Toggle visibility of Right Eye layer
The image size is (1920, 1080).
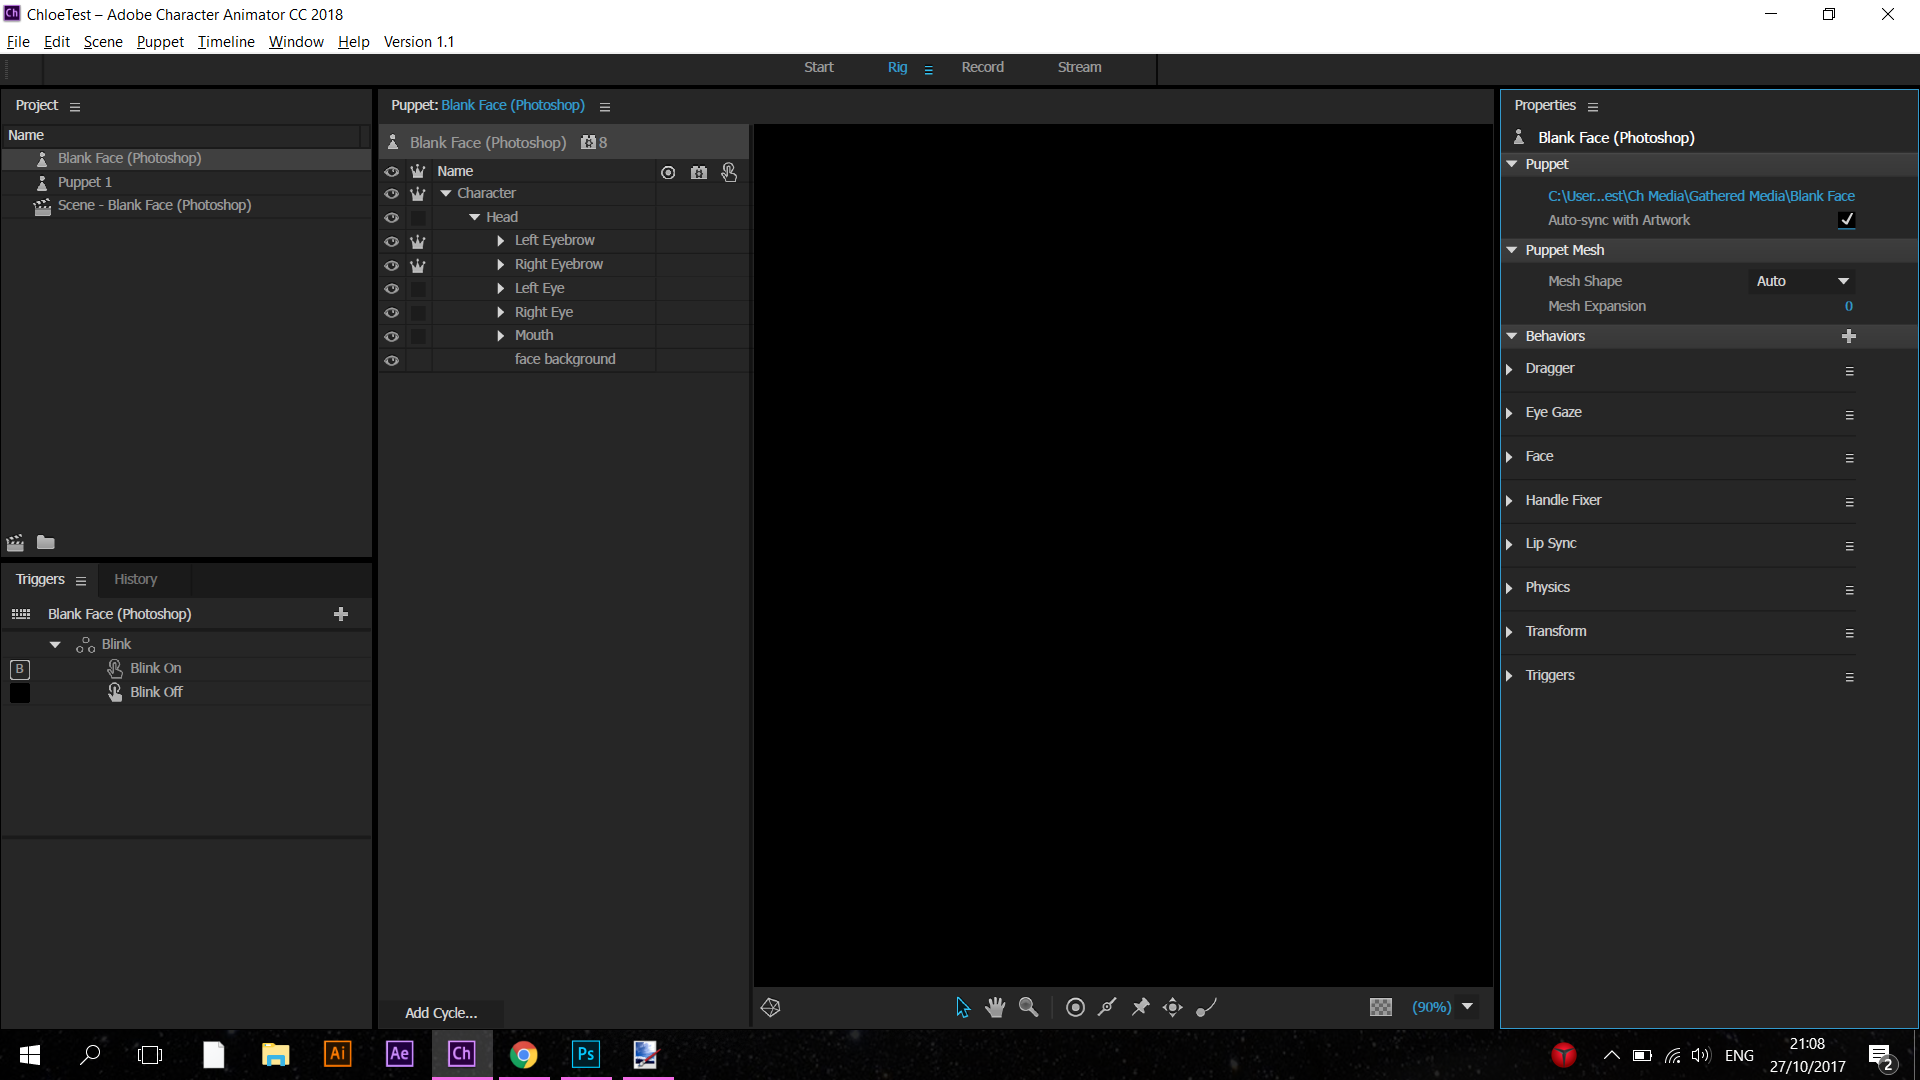click(390, 311)
